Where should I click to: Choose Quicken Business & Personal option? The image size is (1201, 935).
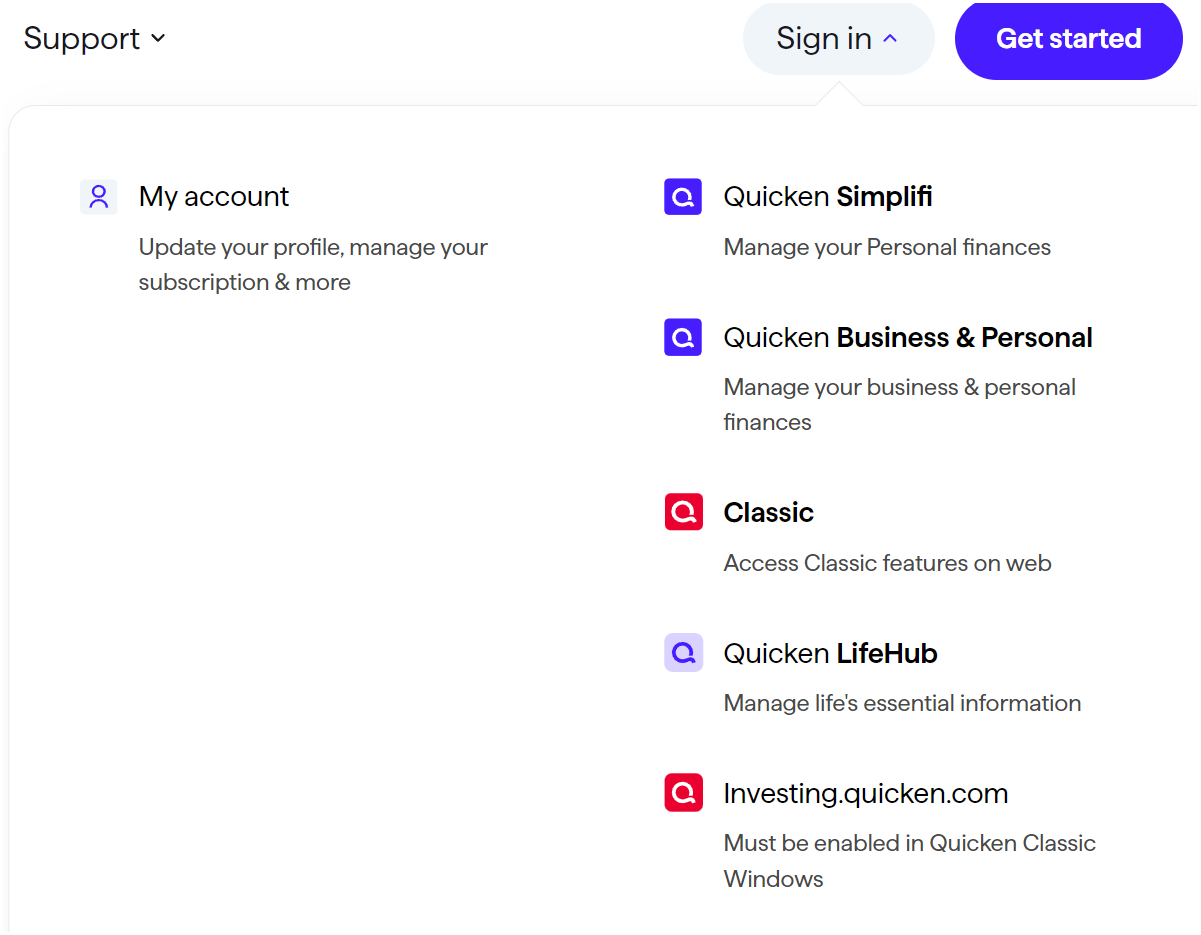pos(908,337)
